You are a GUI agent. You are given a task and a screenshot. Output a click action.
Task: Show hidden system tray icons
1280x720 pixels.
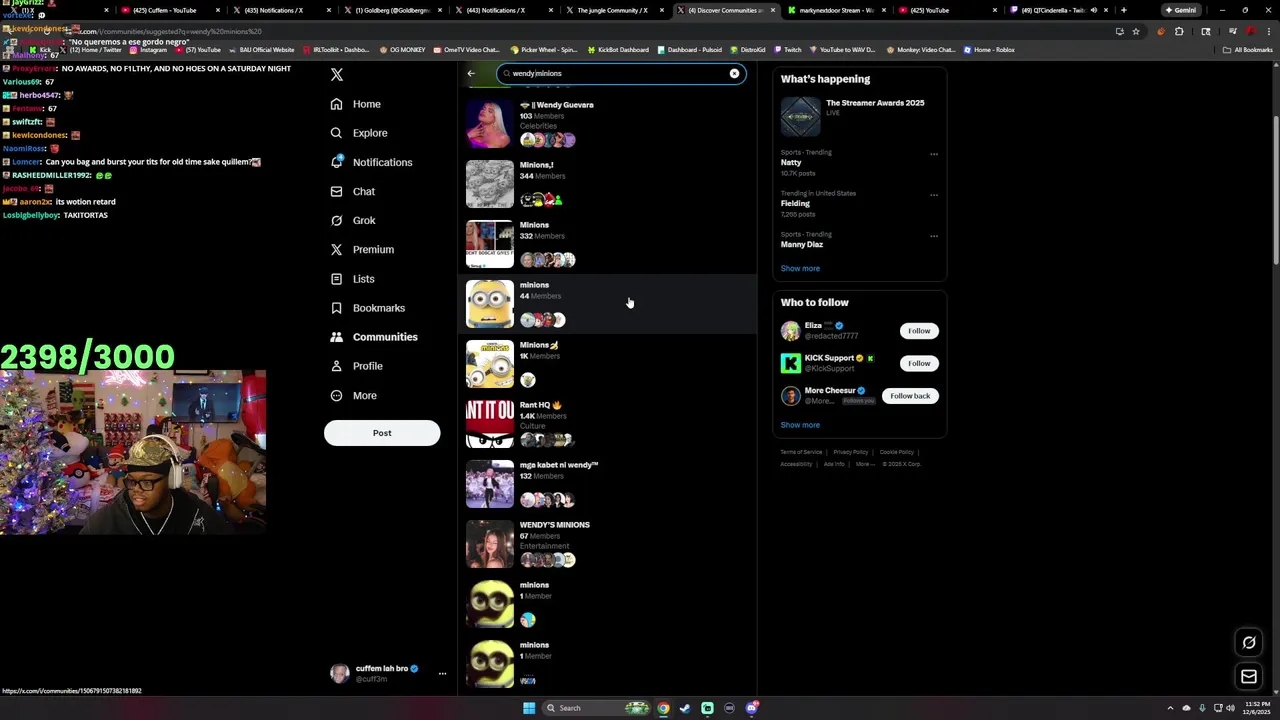point(1170,708)
